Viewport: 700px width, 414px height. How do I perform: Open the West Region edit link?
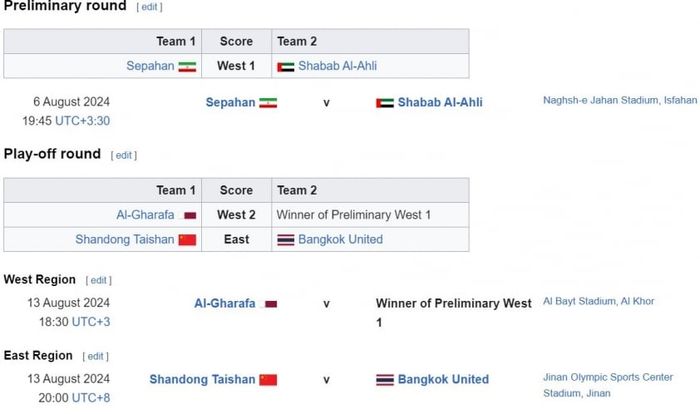[x=99, y=280]
